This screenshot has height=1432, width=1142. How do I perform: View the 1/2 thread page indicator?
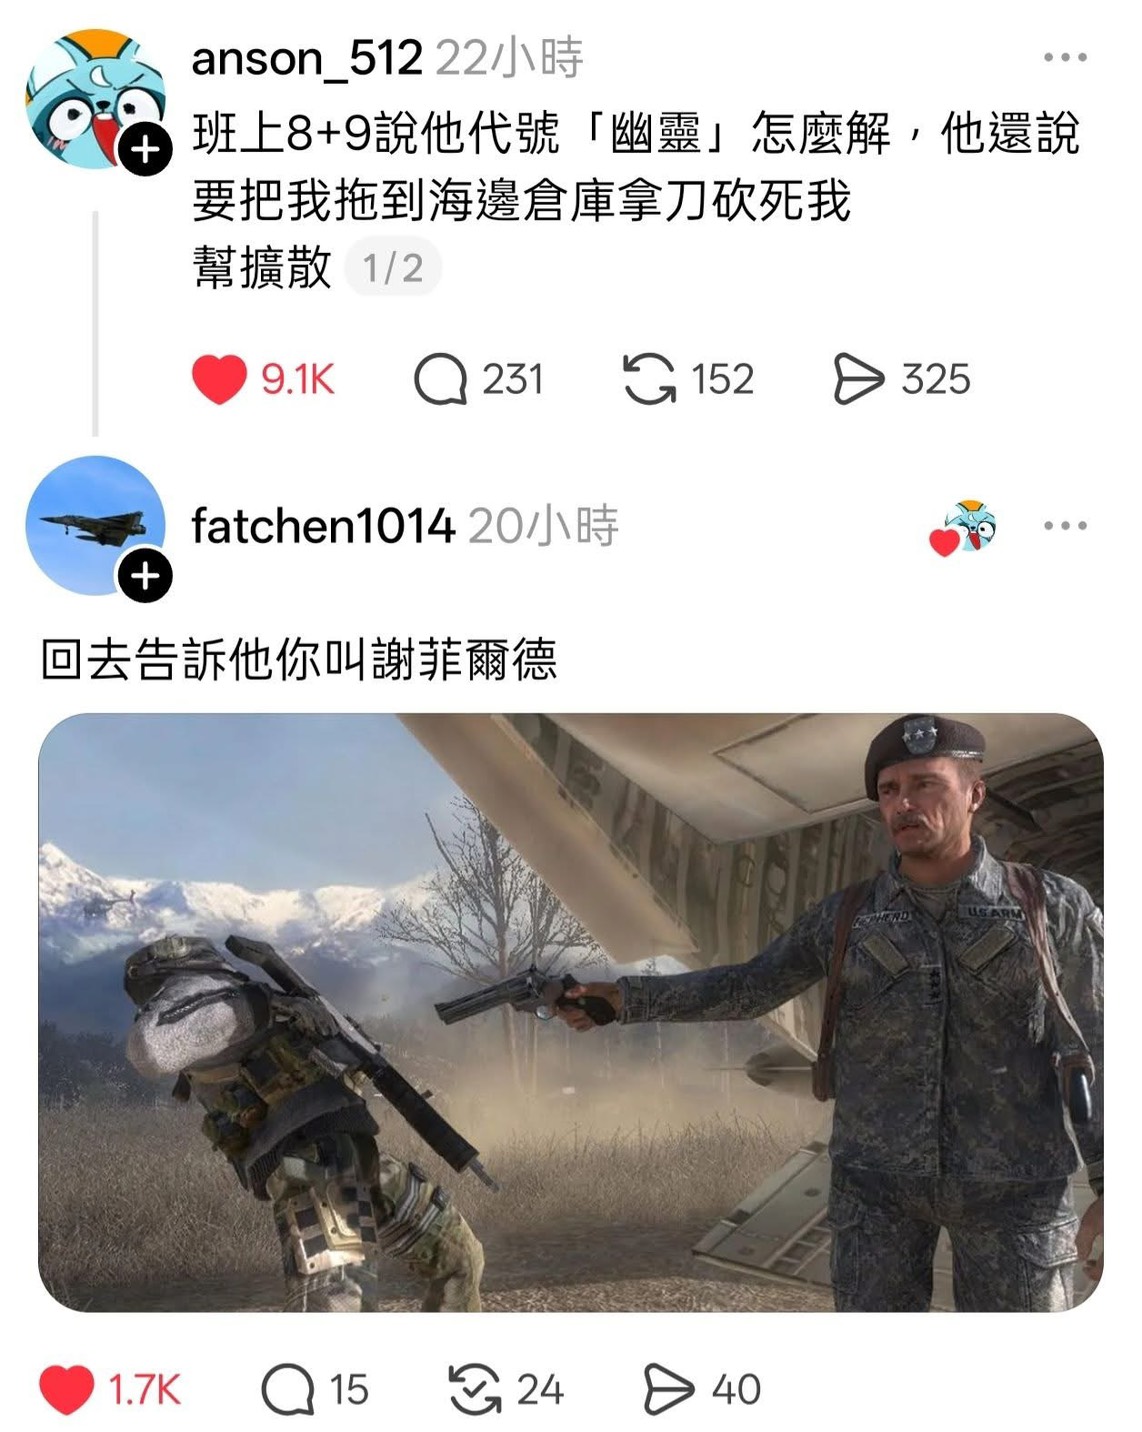tap(393, 268)
